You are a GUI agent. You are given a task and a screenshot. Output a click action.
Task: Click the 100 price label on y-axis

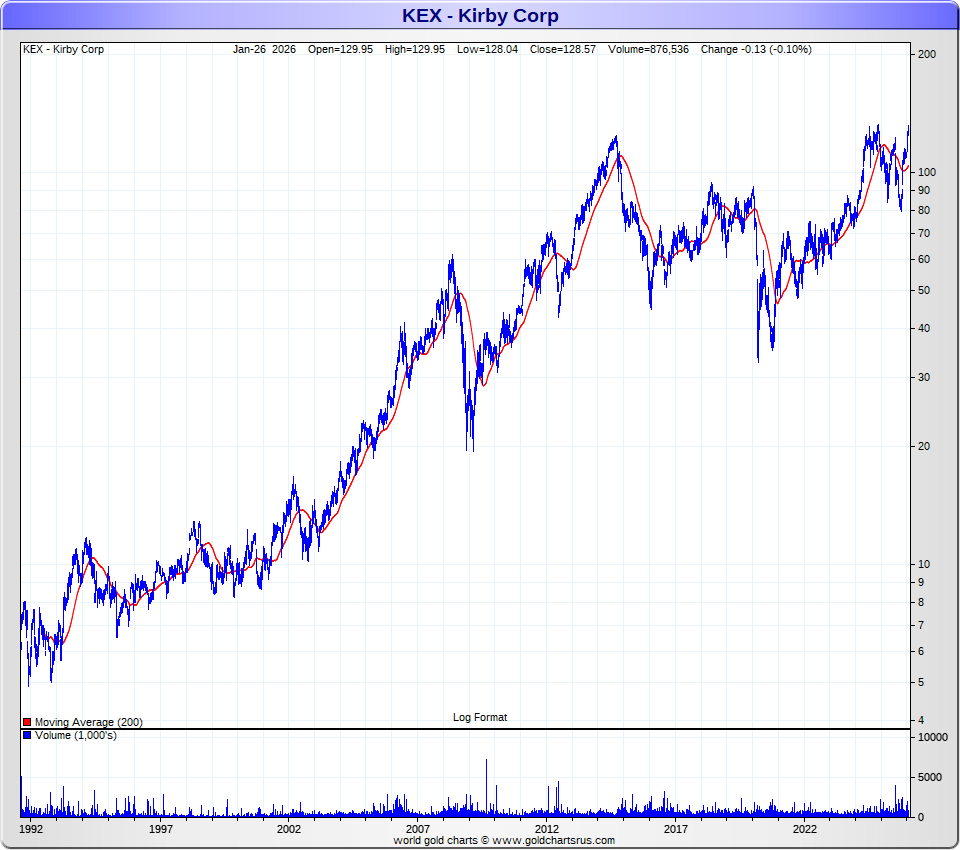pos(926,172)
